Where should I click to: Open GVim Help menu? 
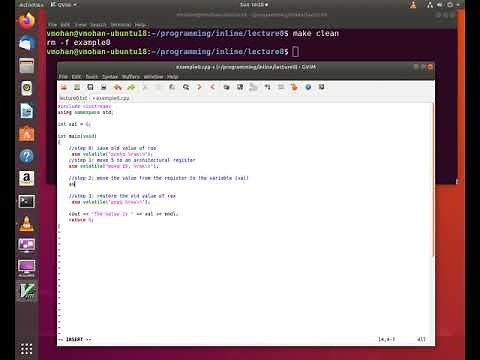[x=172, y=77]
